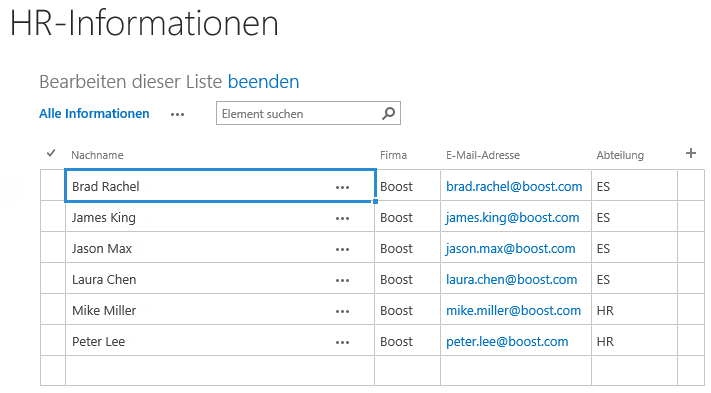Toggle the select-all checkmark in header

click(51, 153)
